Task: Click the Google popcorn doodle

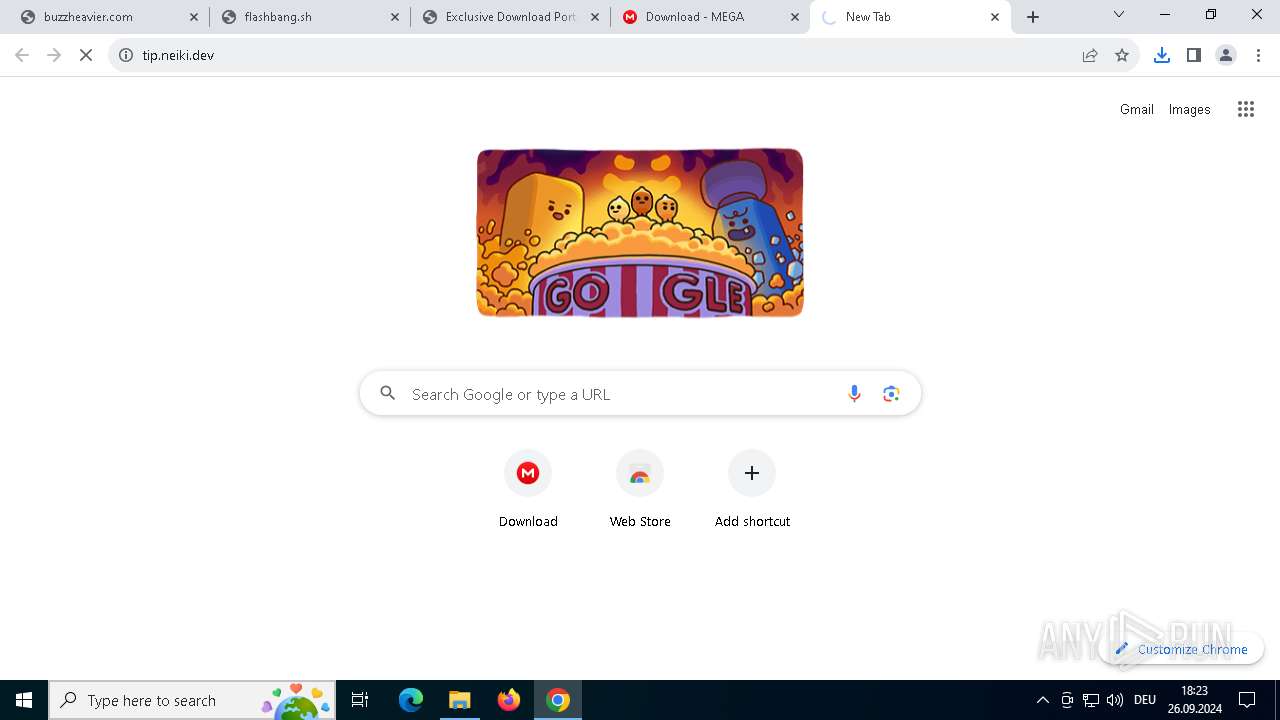Action: point(640,233)
